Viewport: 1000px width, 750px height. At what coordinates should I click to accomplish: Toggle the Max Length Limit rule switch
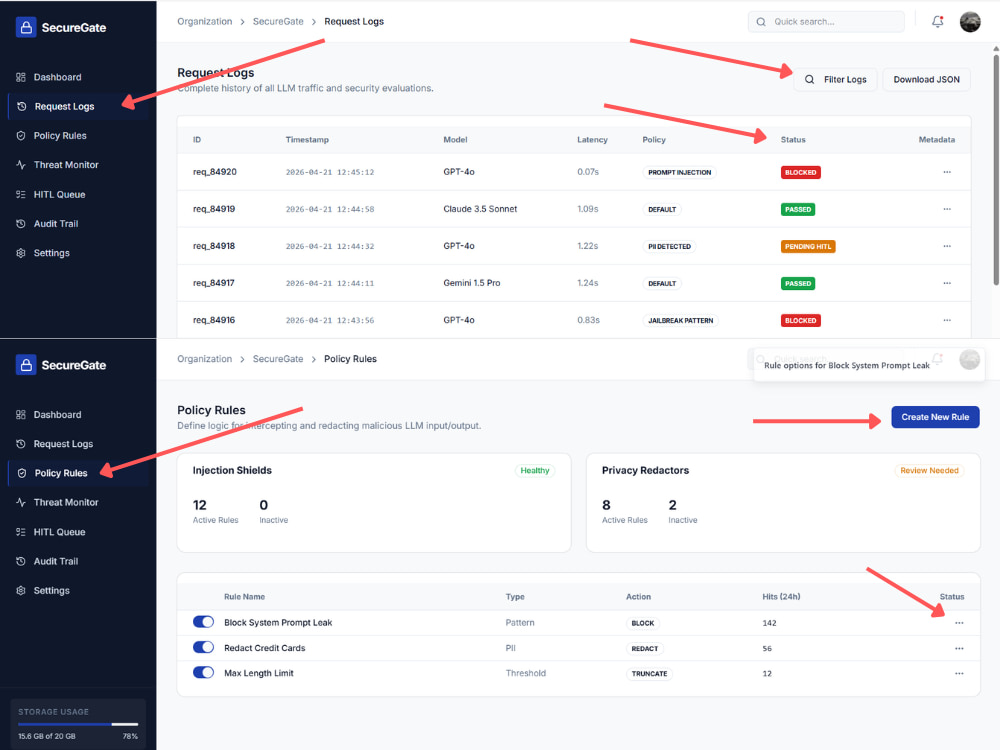pyautogui.click(x=203, y=673)
